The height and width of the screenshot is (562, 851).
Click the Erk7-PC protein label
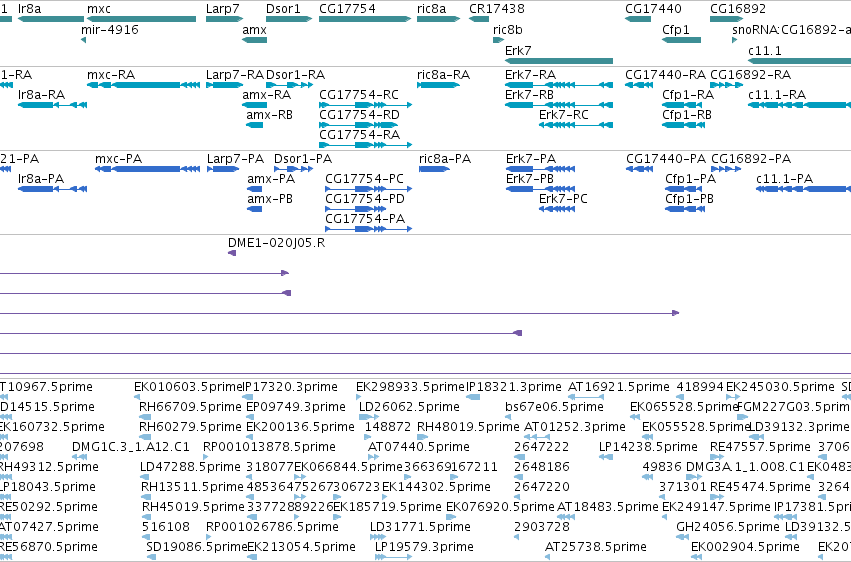click(x=563, y=199)
